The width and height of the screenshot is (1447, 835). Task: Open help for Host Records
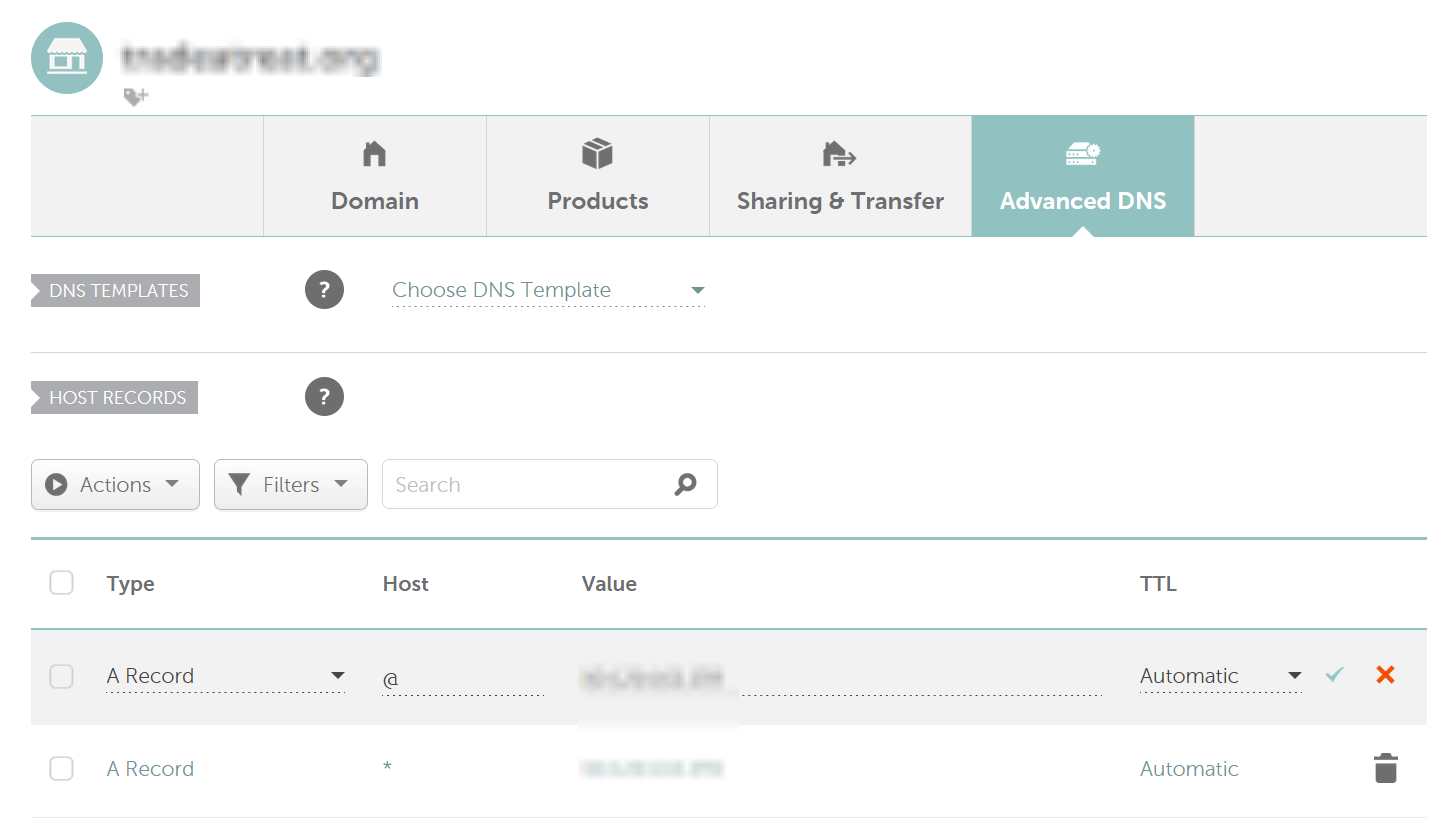pos(324,397)
